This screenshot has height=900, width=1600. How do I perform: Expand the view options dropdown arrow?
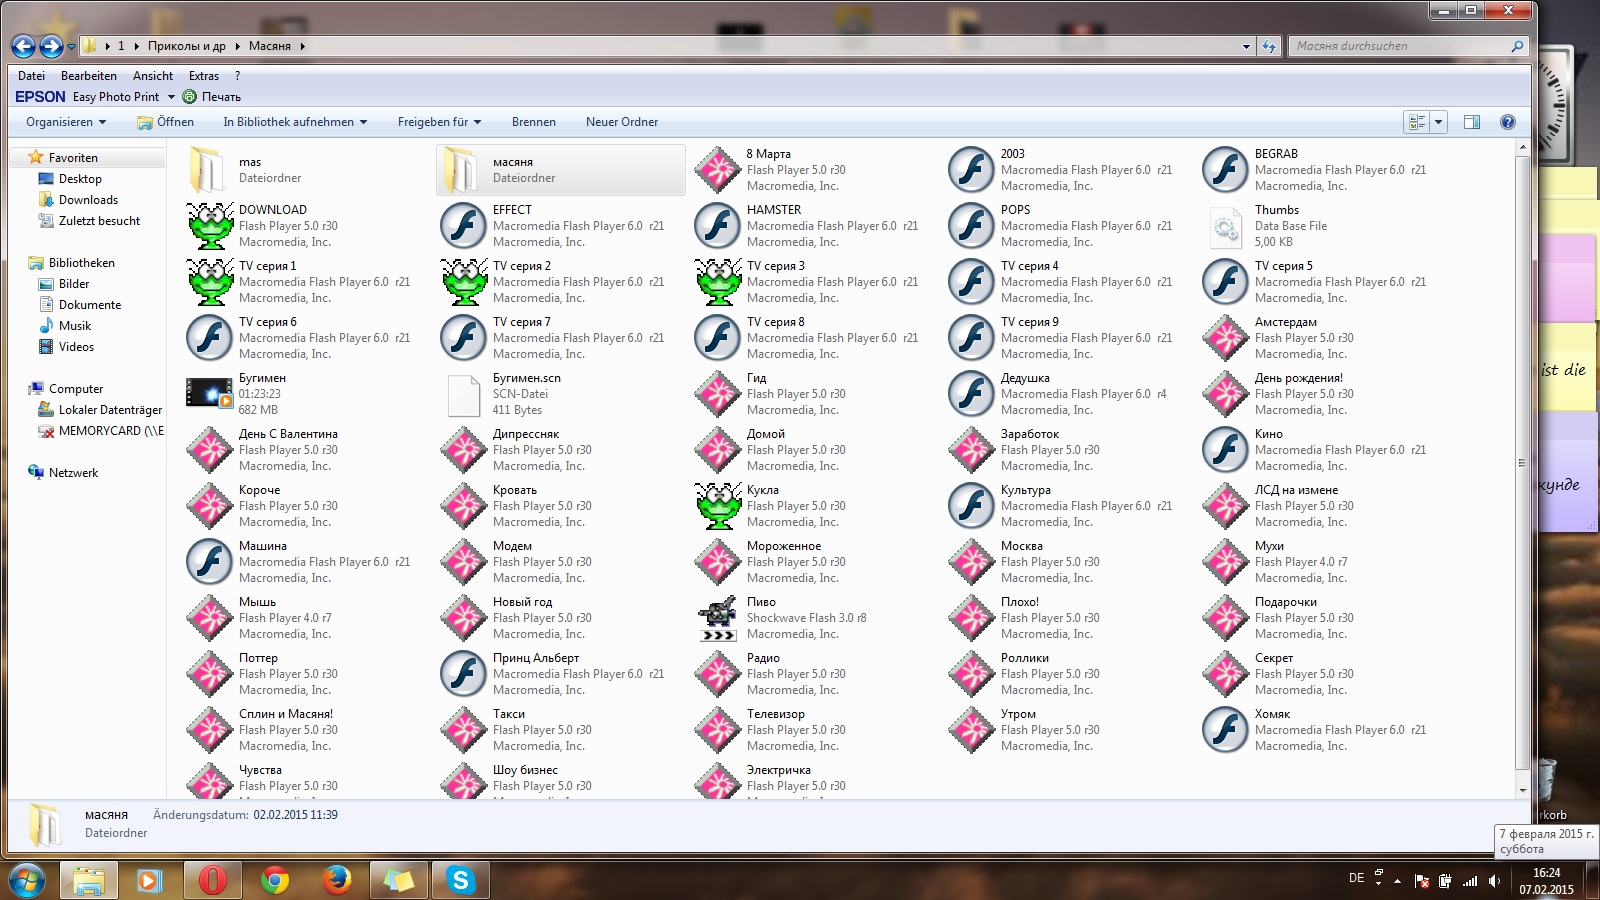point(1439,122)
